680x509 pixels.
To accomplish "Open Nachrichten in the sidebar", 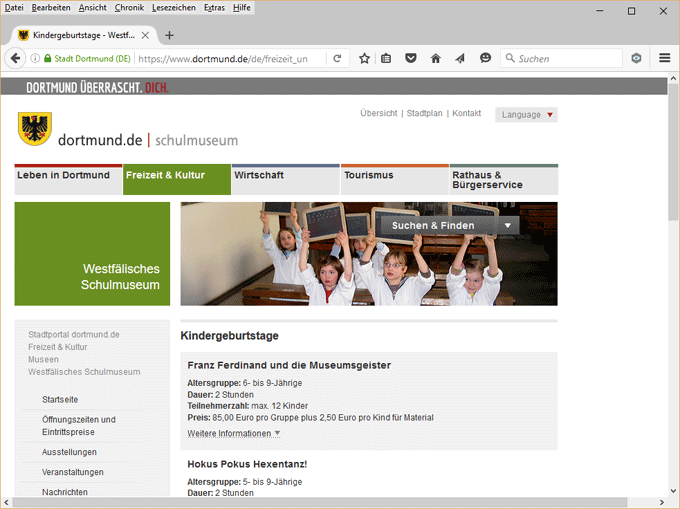I will click(x=65, y=492).
